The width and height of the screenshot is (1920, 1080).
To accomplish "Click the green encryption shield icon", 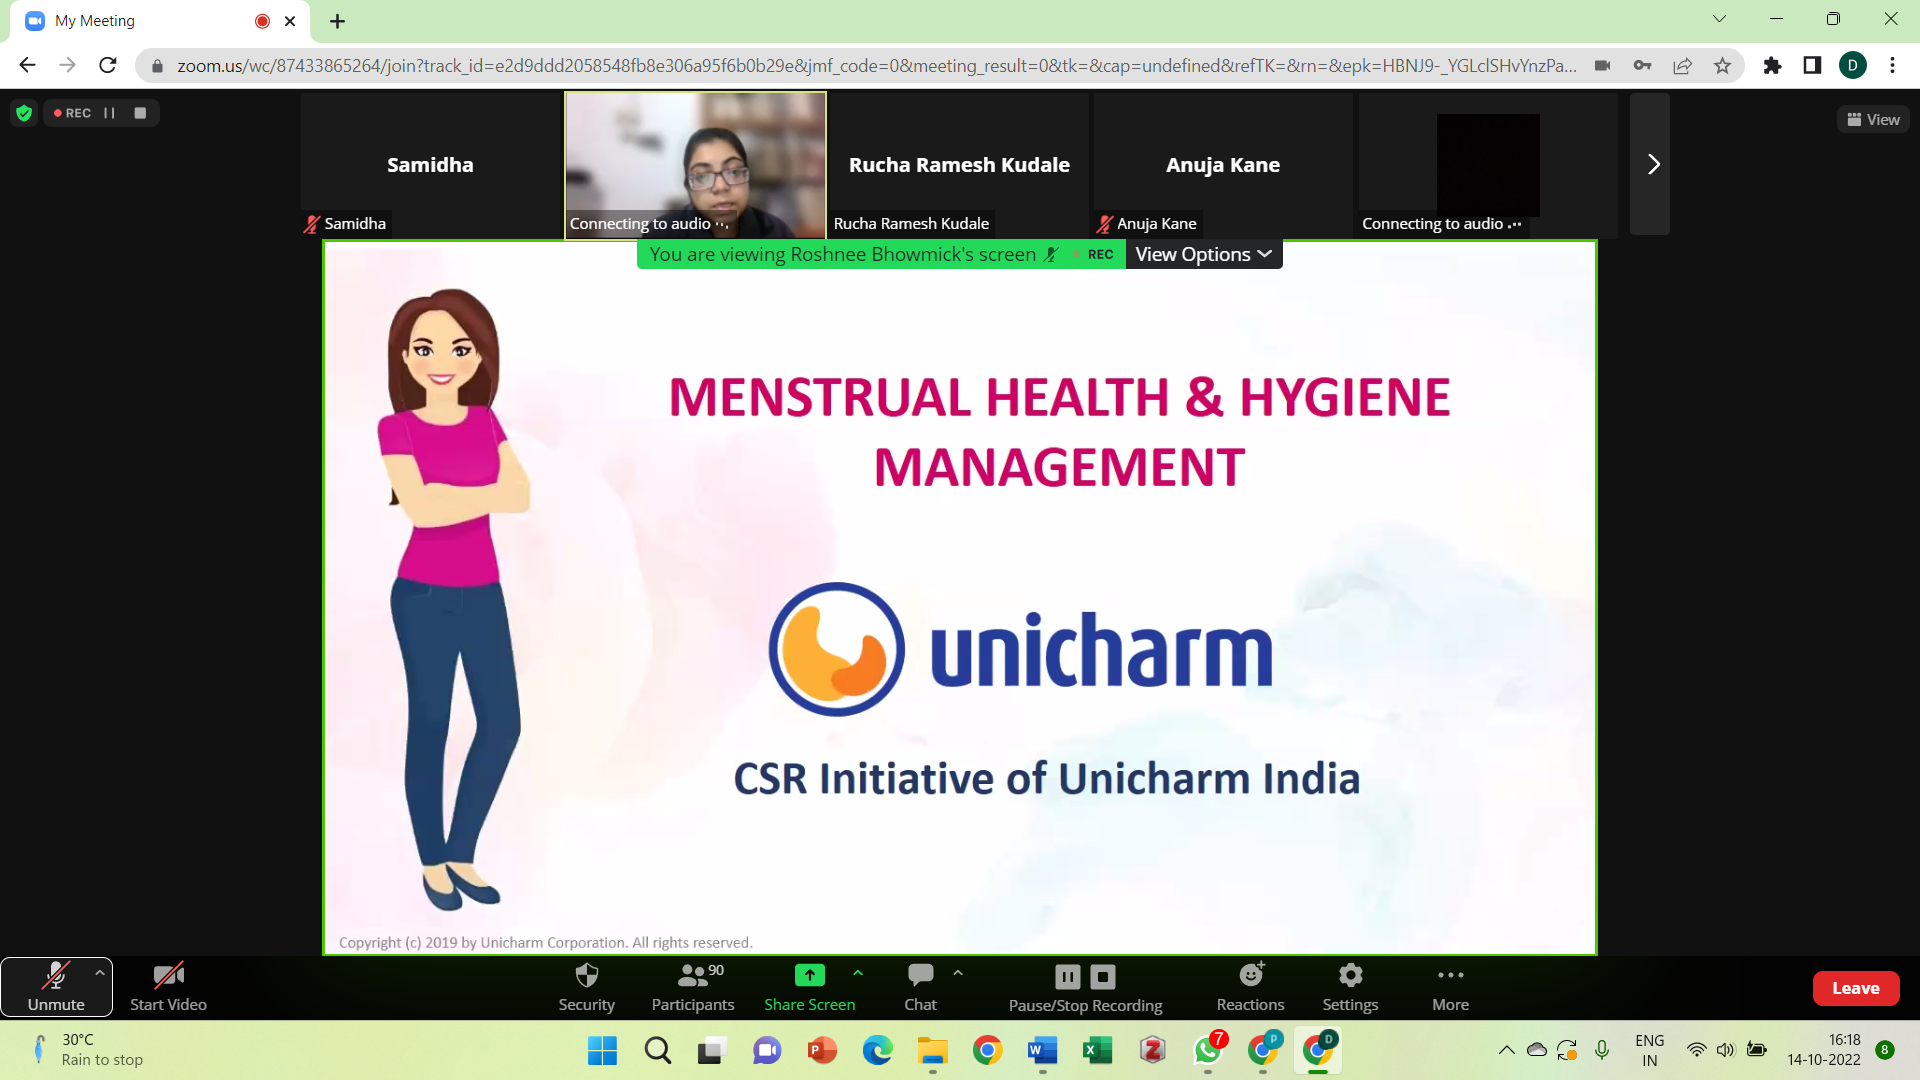I will click(24, 113).
